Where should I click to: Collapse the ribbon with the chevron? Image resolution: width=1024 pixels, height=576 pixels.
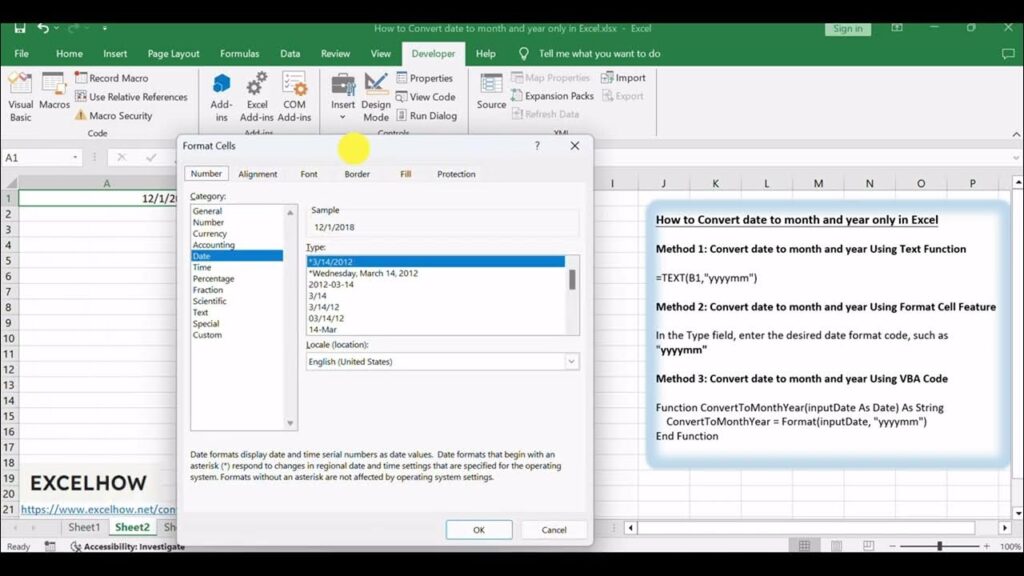pyautogui.click(x=1016, y=134)
